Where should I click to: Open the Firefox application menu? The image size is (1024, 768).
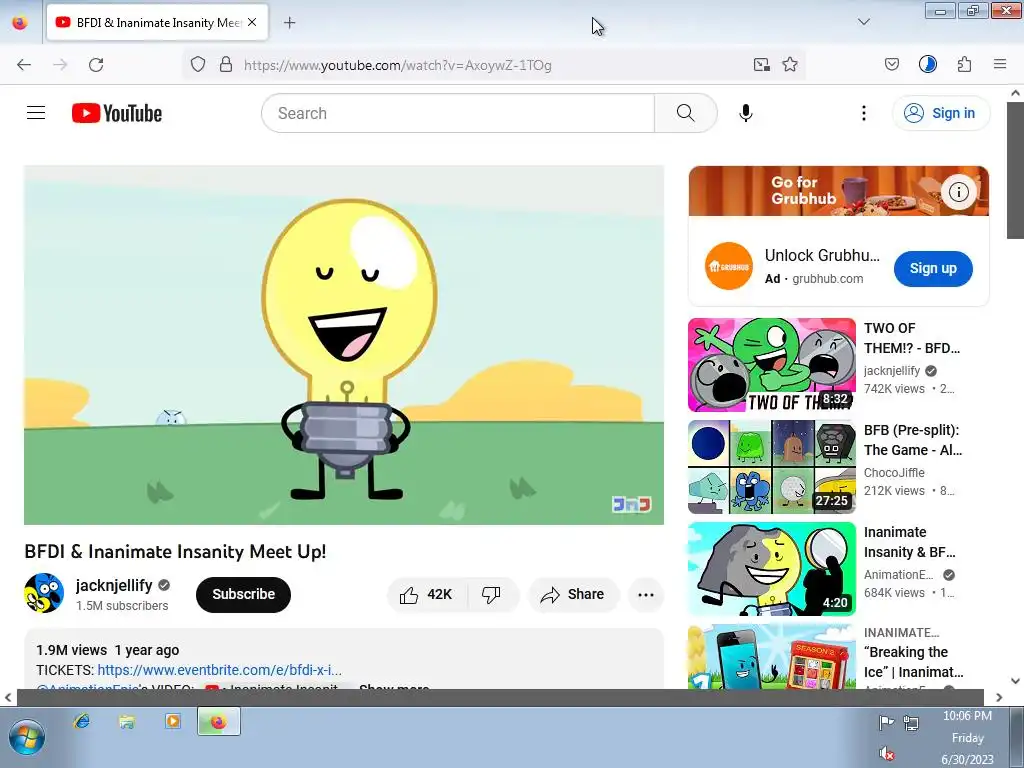point(1000,64)
